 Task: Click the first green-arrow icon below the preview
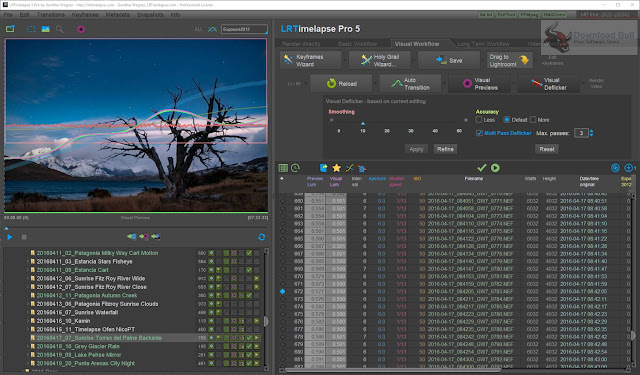coord(131,236)
